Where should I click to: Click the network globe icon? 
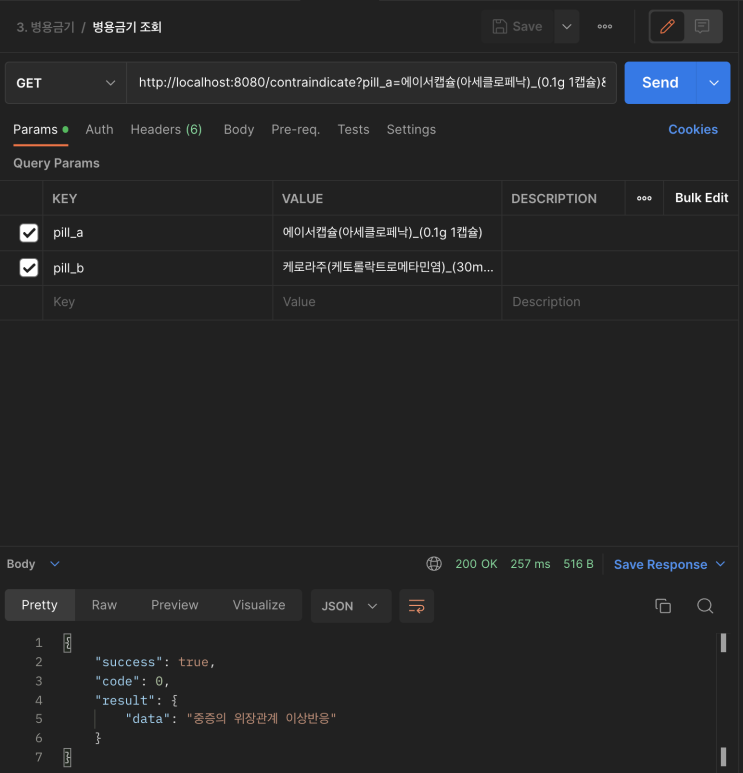pos(434,563)
